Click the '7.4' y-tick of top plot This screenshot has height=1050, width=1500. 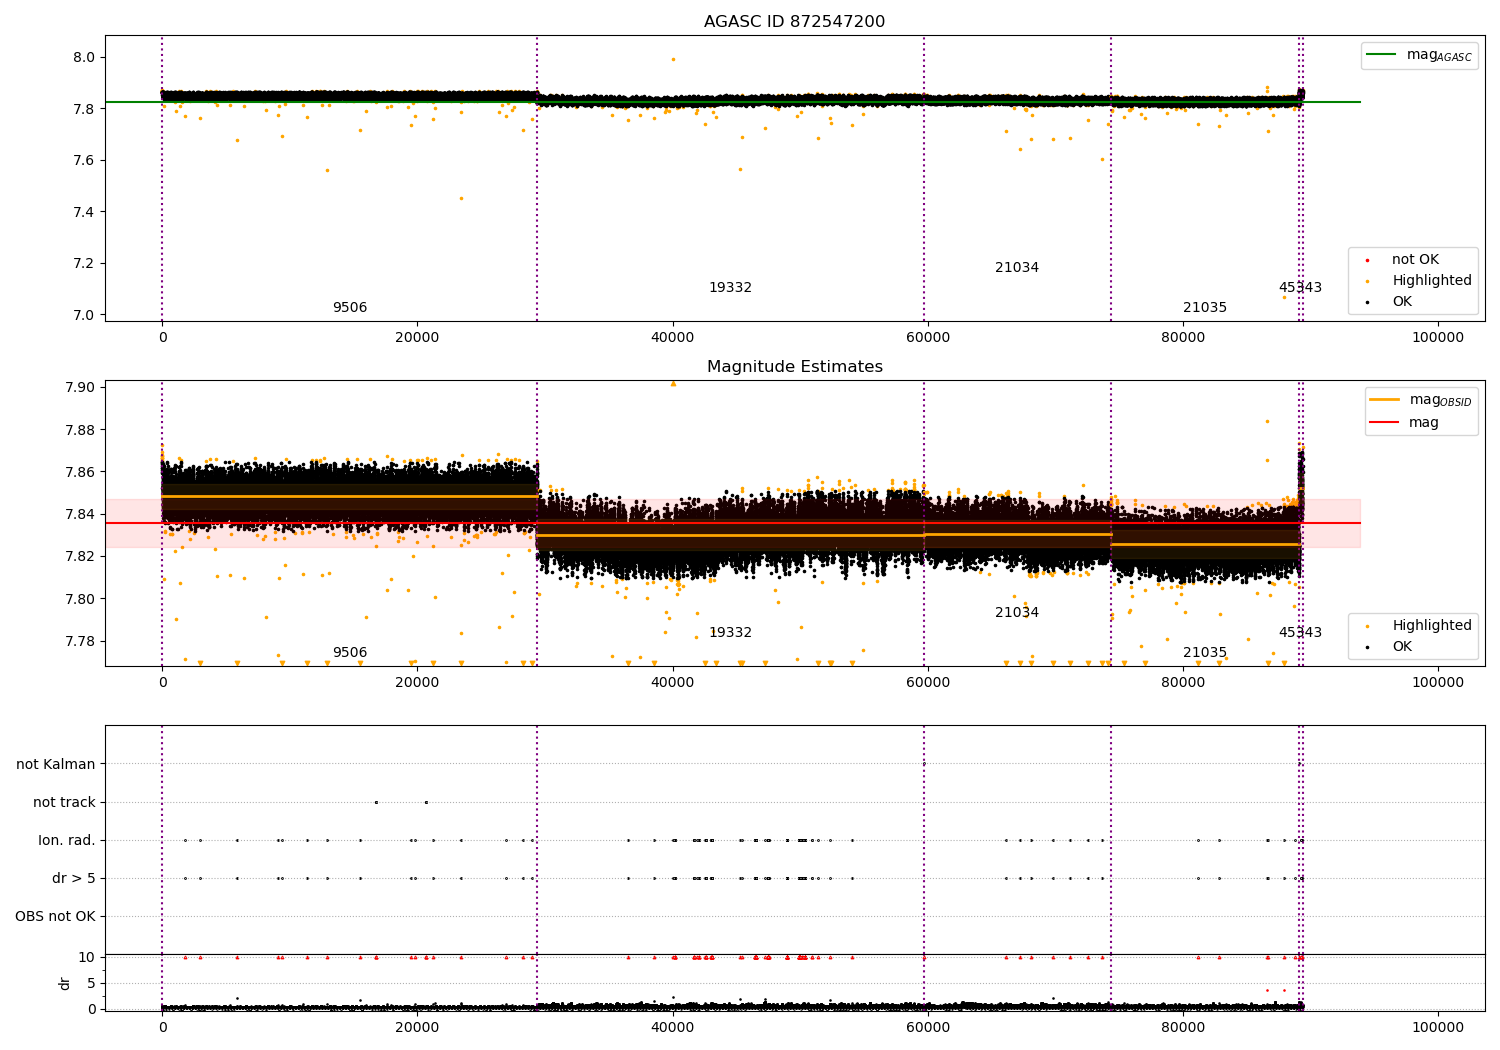pyautogui.click(x=84, y=212)
